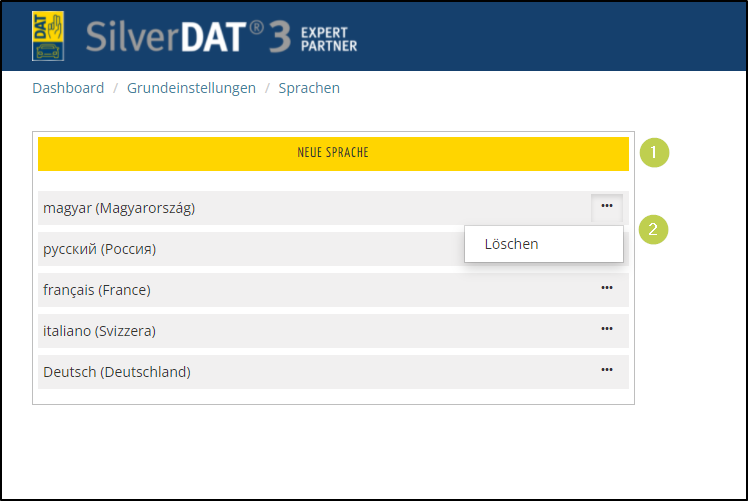Click green annotation marker number 1
Viewport: 748px width, 501px height.
(655, 153)
